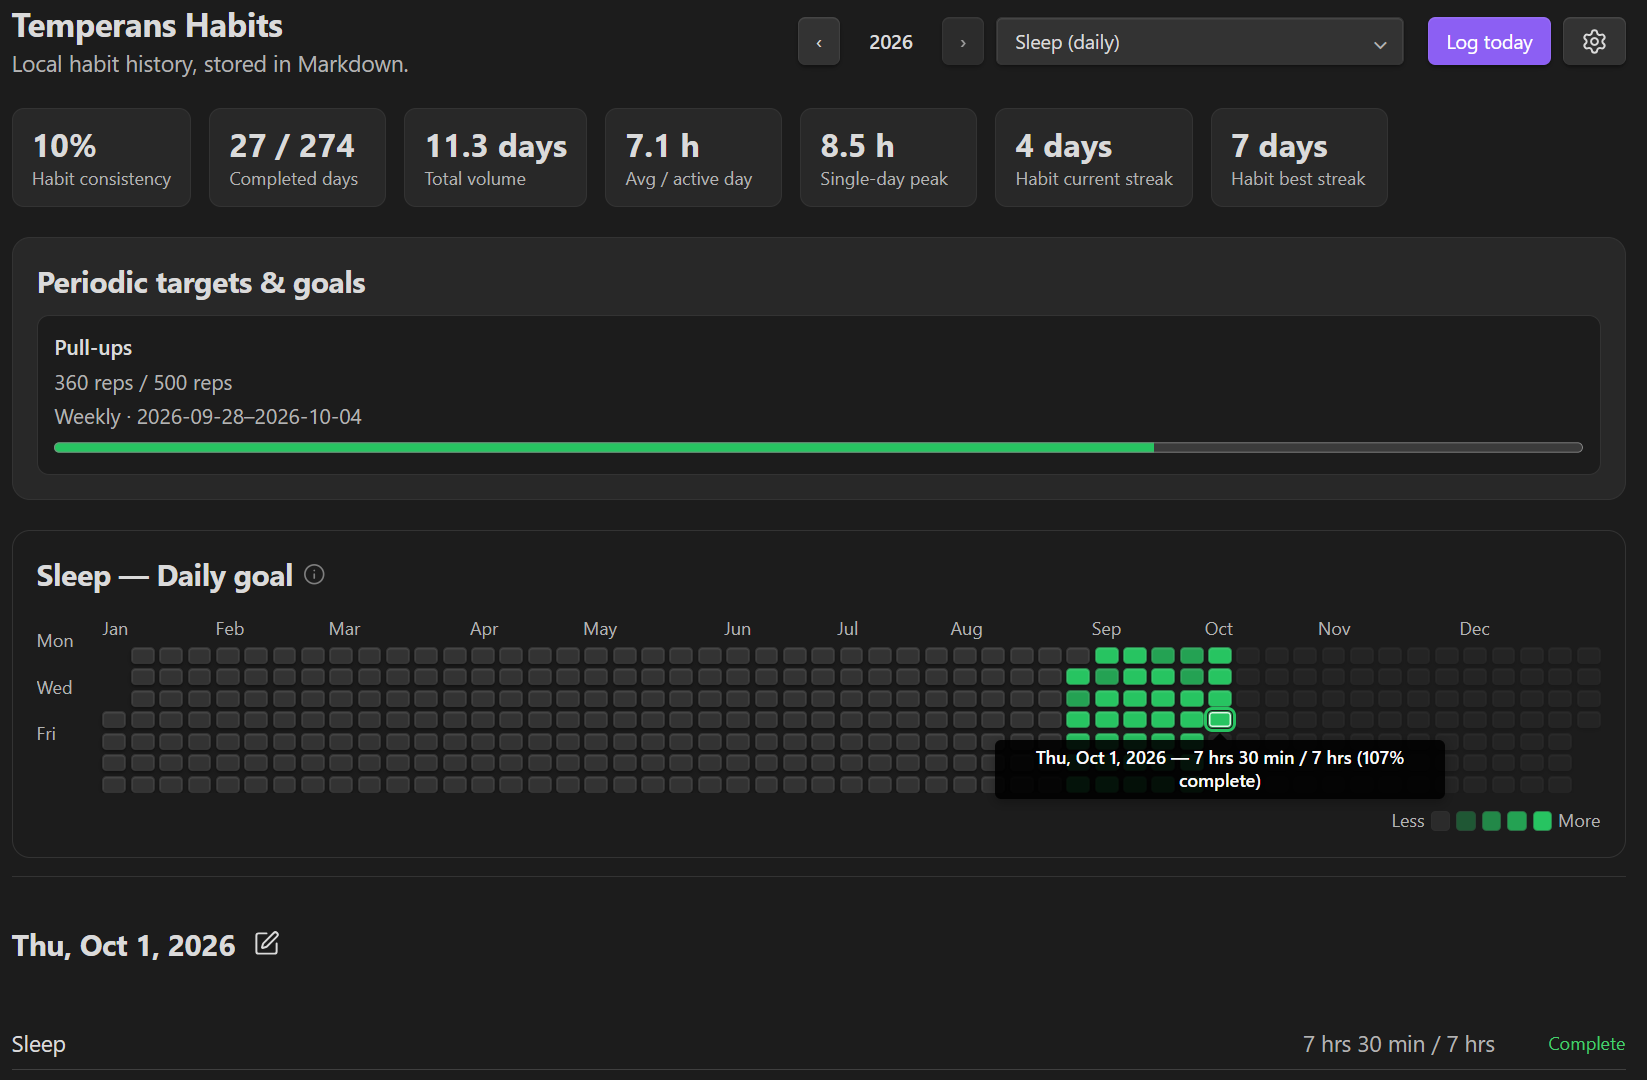1647x1080 pixels.
Task: Click the 360 reps / 500 reps text
Action: point(143,383)
